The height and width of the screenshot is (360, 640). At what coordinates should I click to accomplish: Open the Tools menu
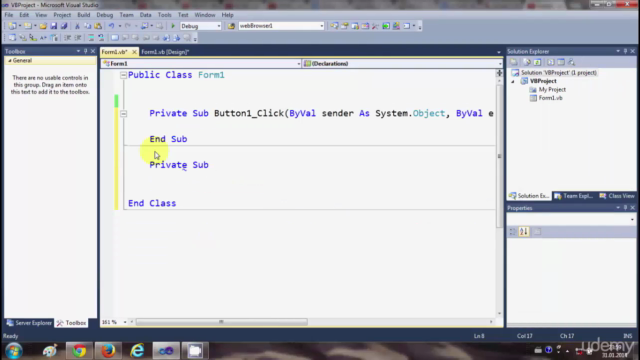[x=164, y=15]
